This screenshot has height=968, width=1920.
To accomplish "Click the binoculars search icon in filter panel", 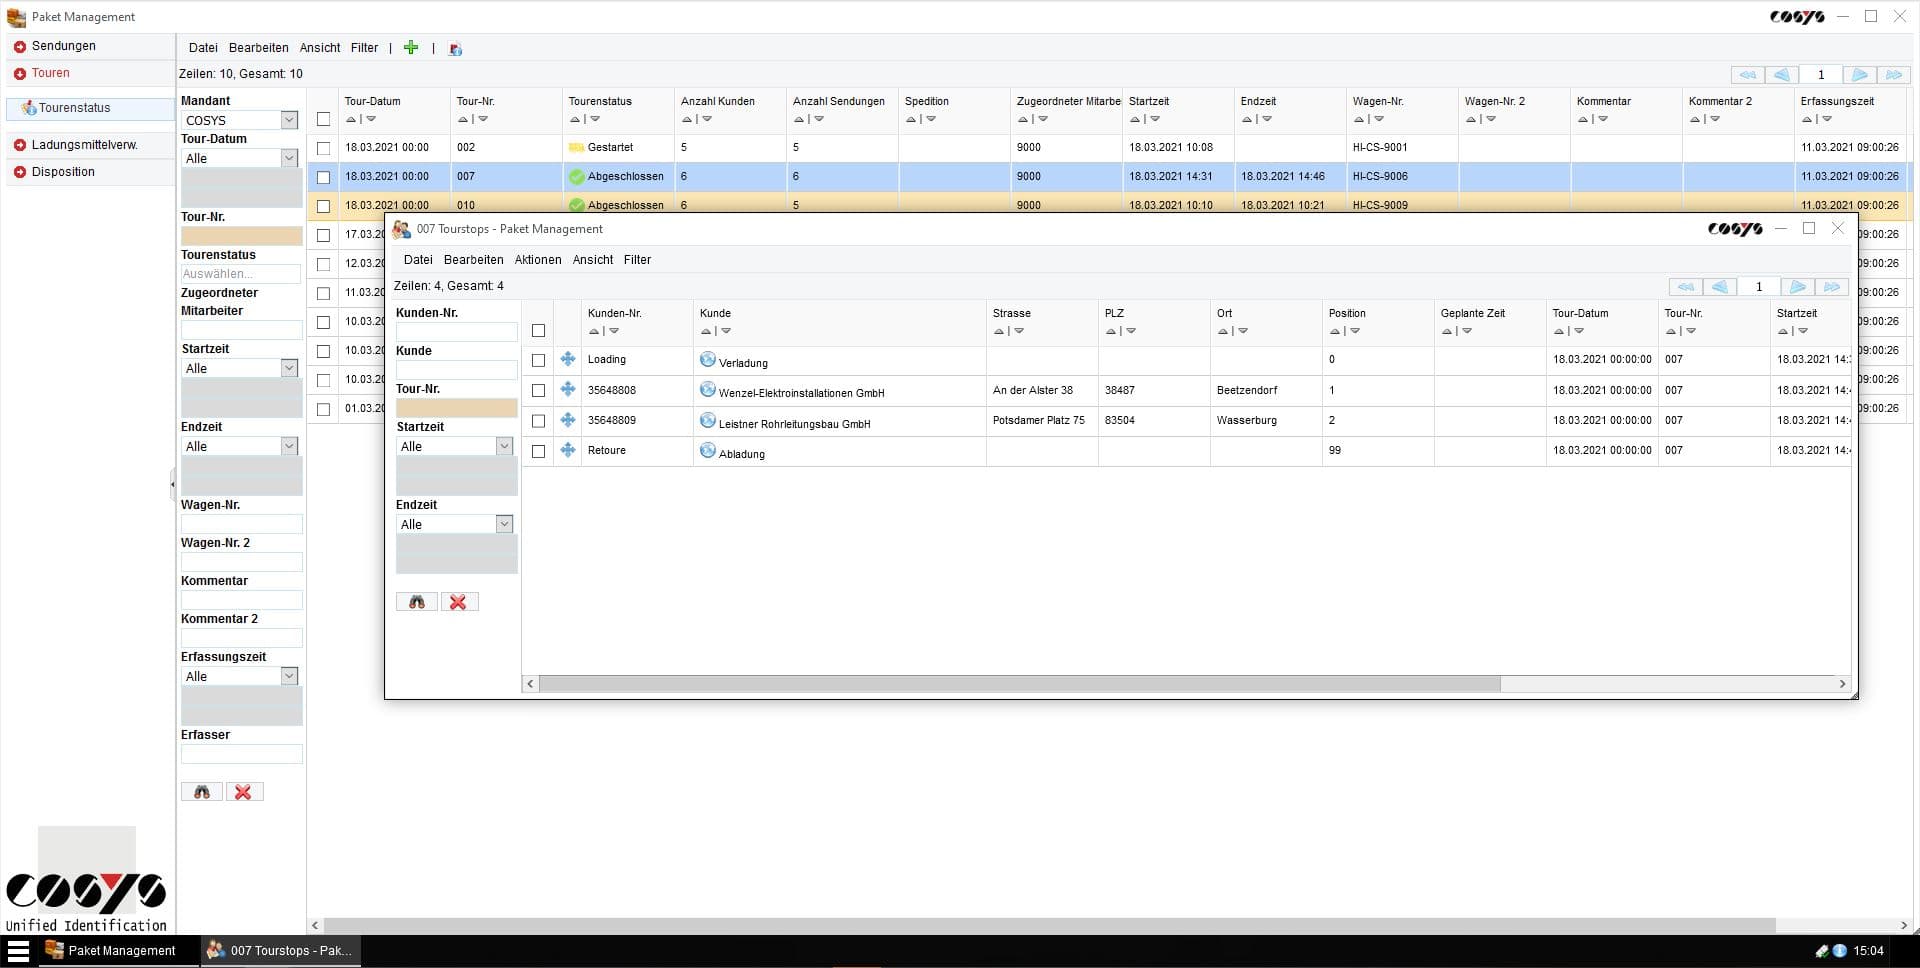I will click(x=202, y=791).
